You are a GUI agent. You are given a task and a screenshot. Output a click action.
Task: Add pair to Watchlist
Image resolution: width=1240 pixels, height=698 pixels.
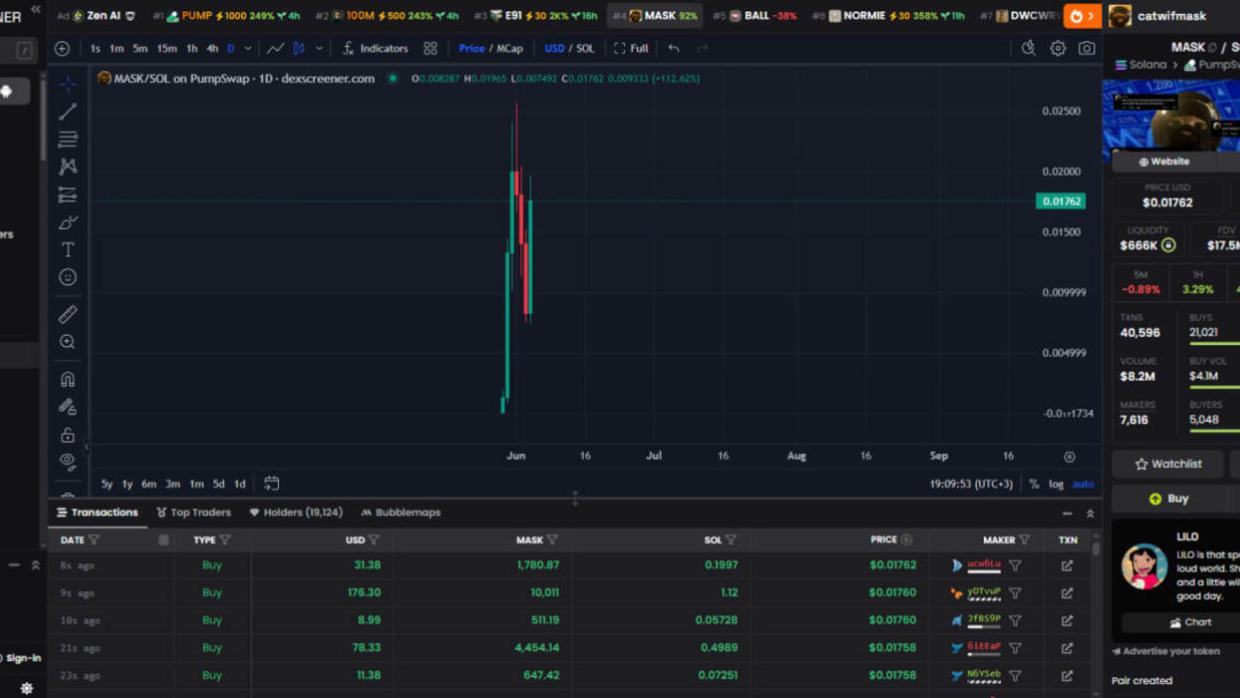(1168, 464)
